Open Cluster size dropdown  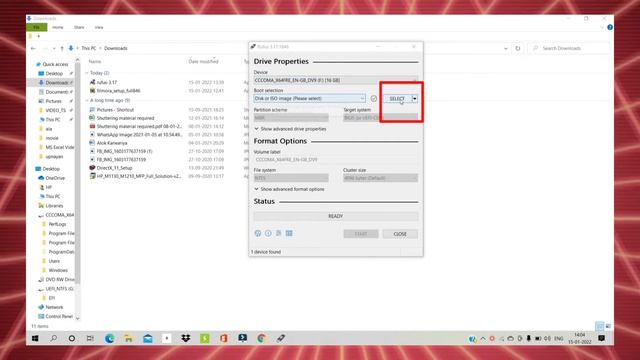coord(380,178)
